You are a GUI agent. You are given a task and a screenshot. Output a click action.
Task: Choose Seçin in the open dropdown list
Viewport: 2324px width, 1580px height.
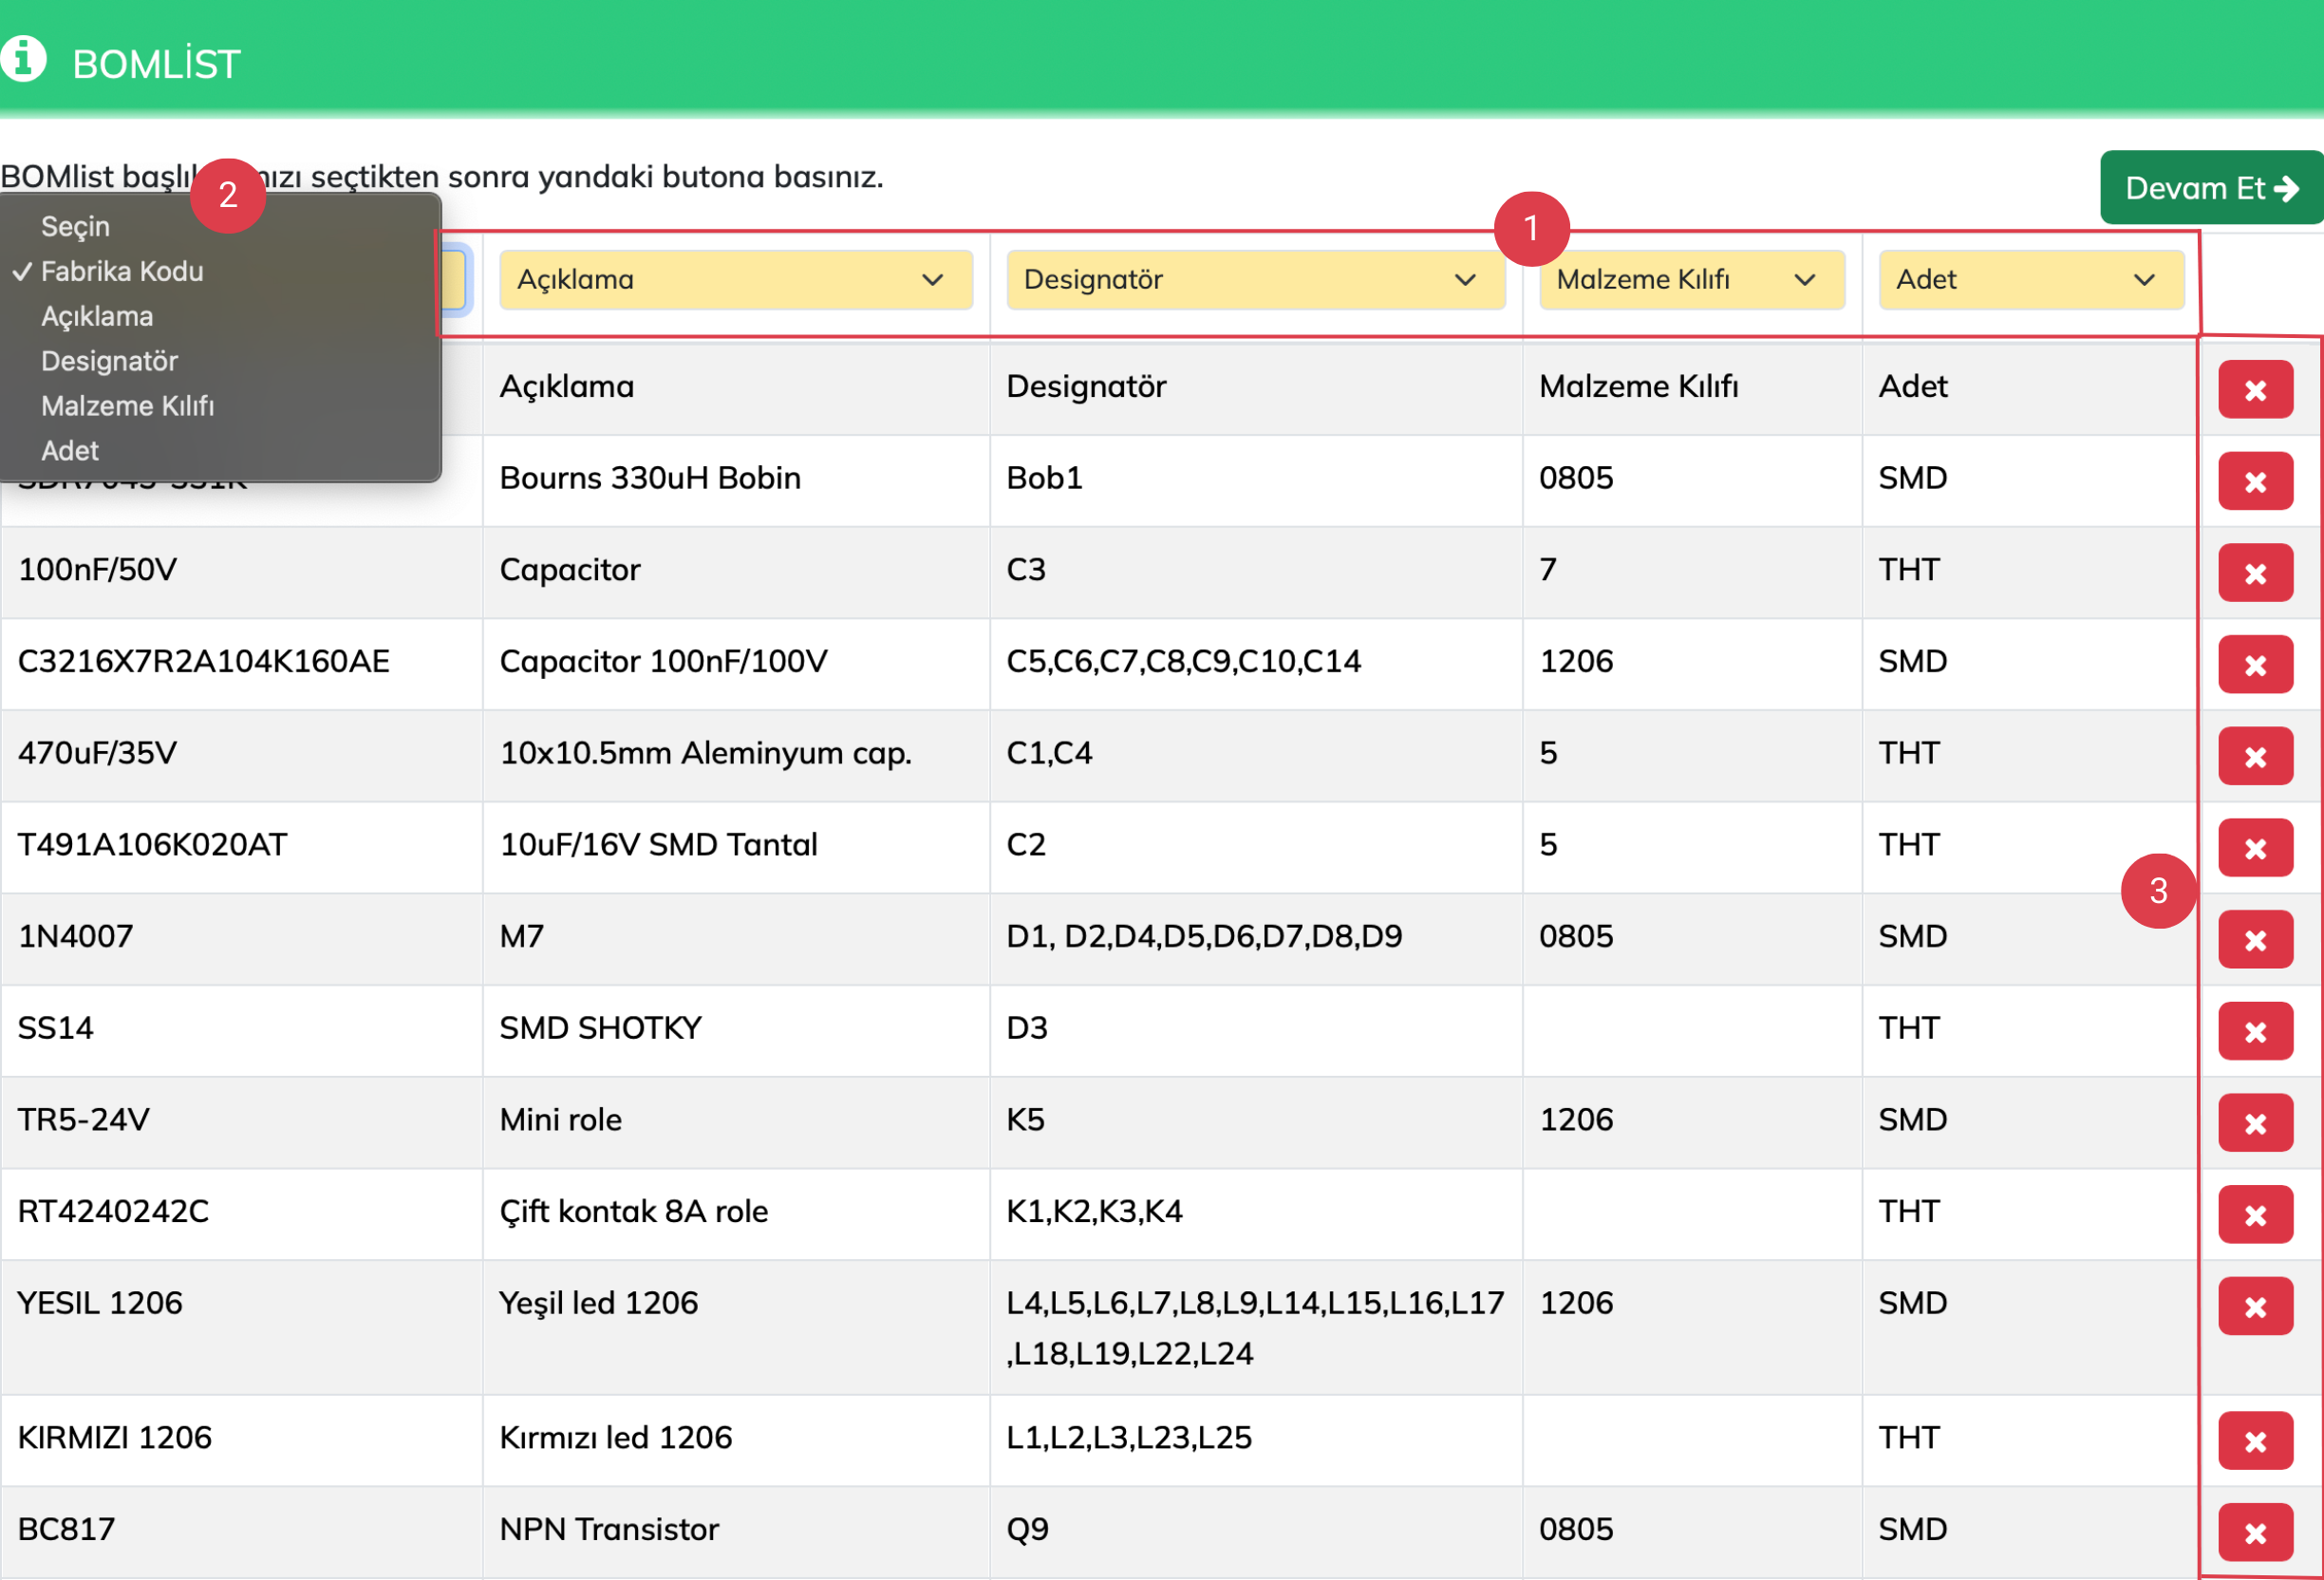coord(75,227)
